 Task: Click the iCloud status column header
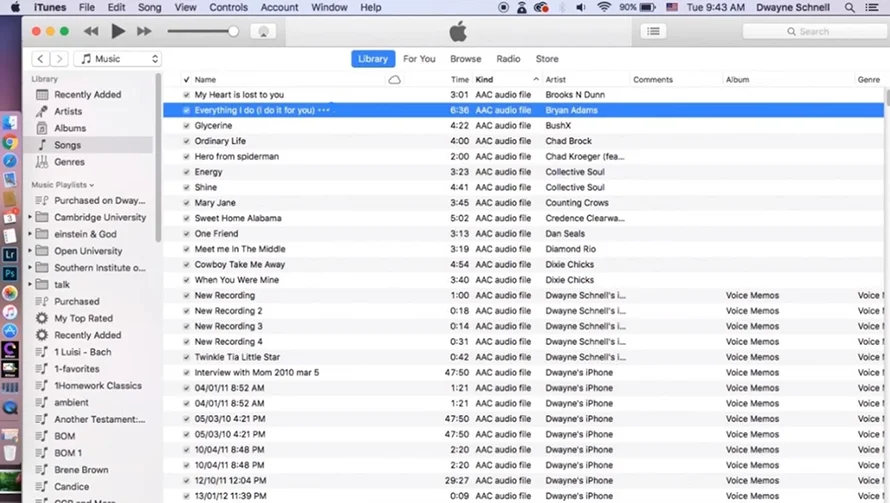(x=394, y=79)
